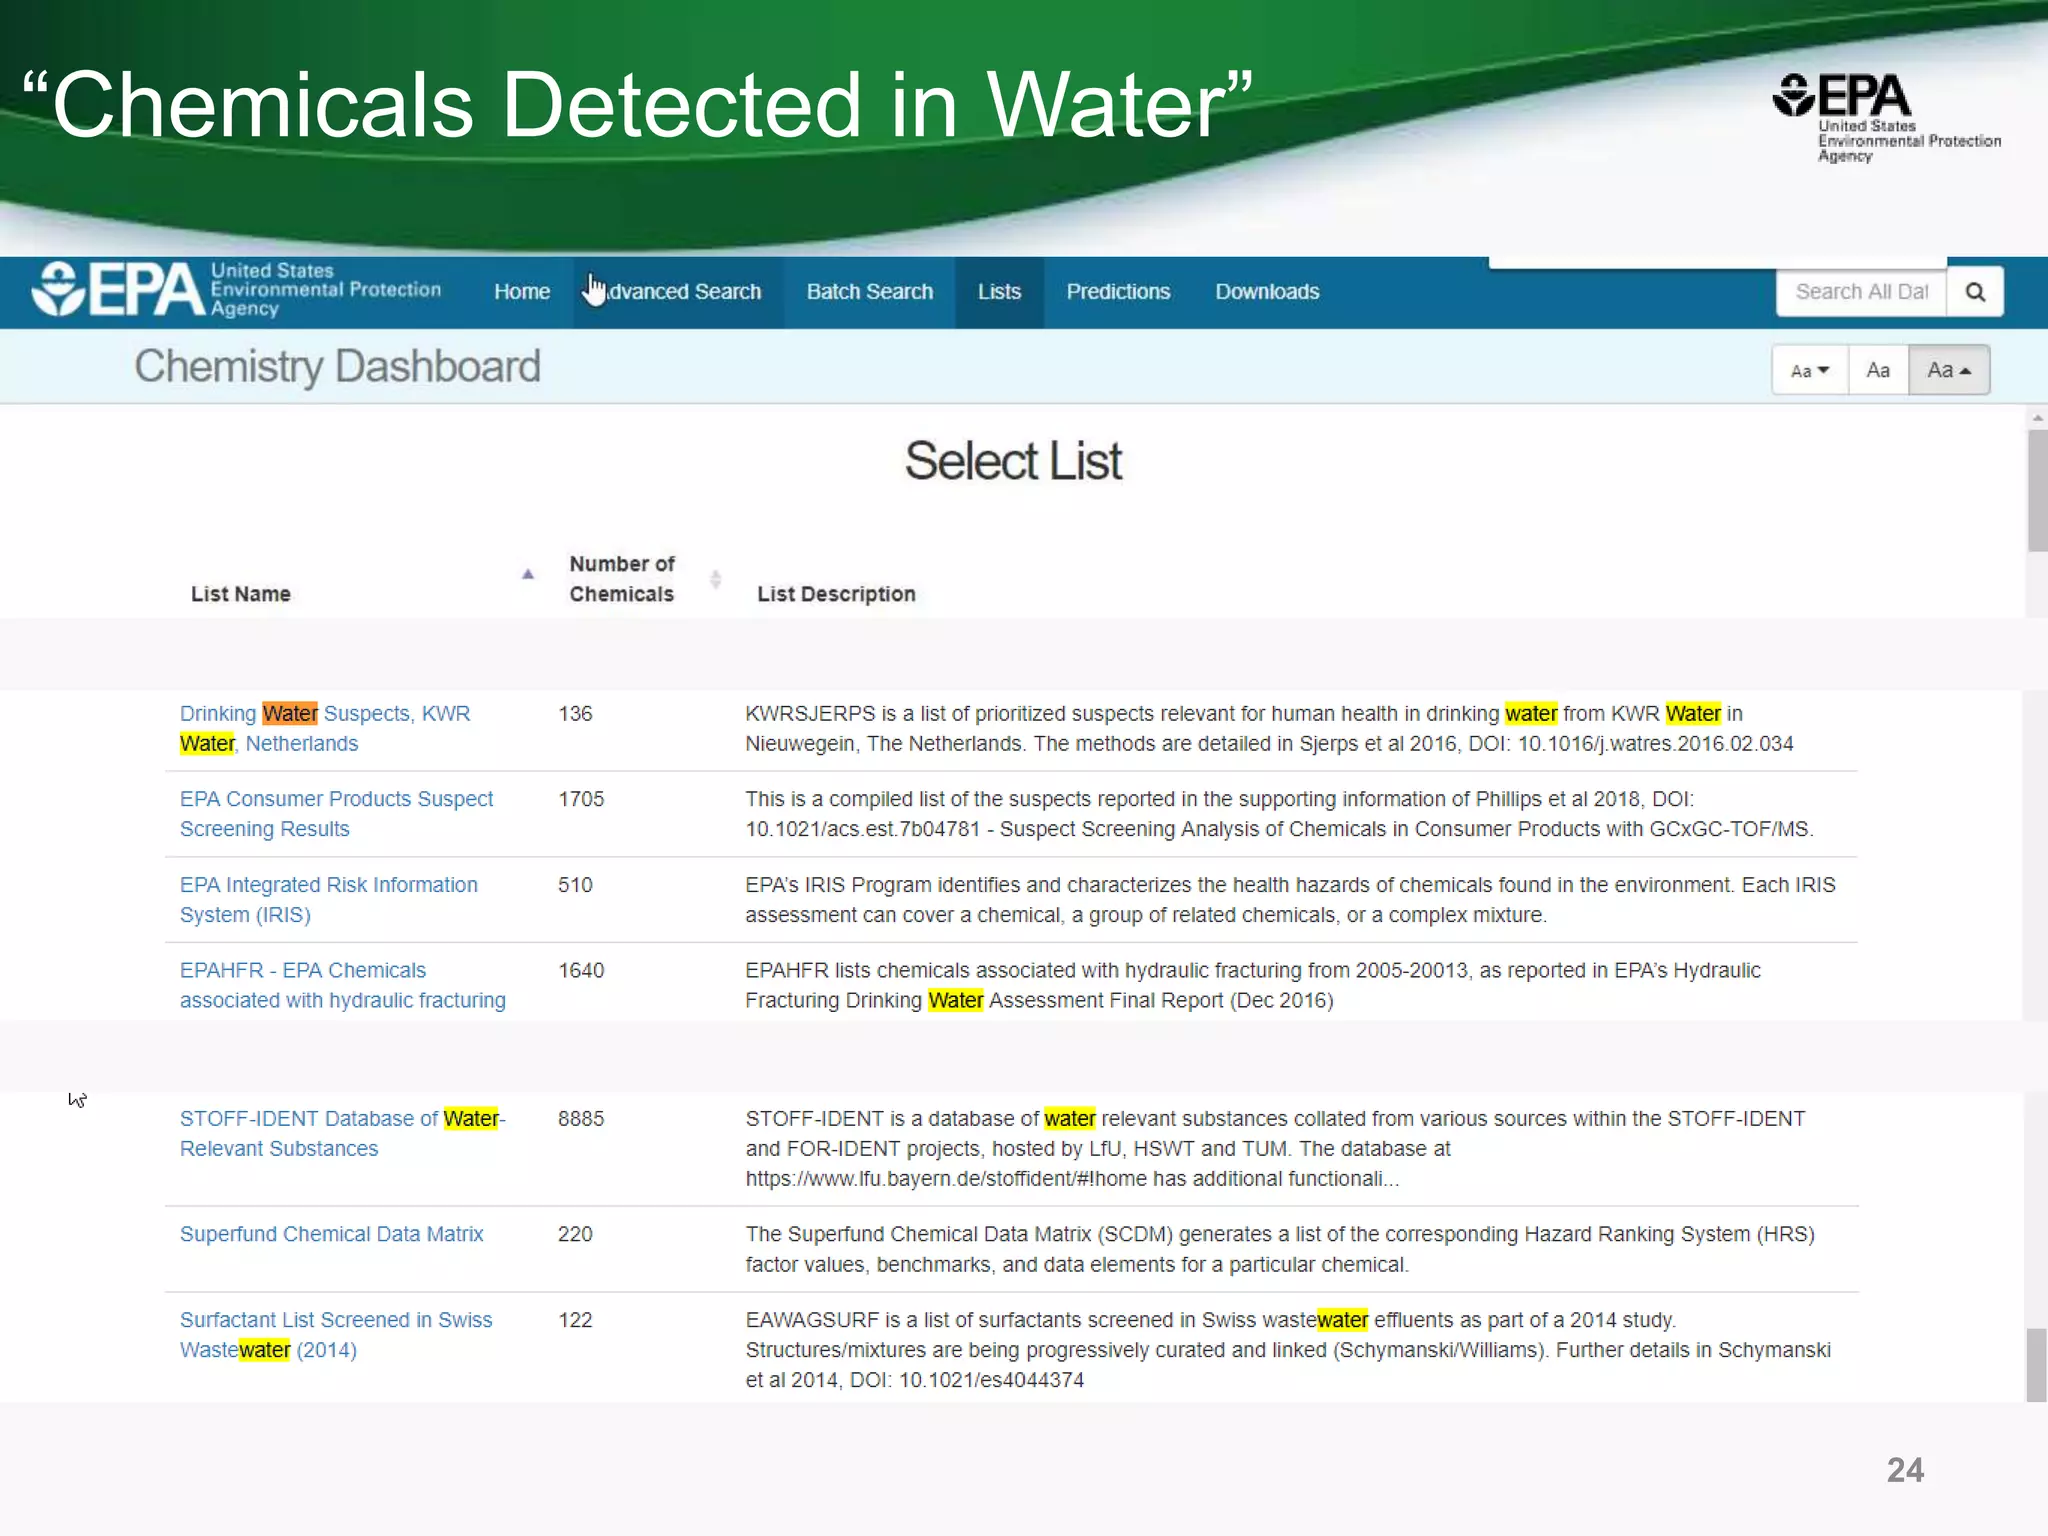
Task: Click the lower page scrollbar thumb
Action: (x=2037, y=1365)
